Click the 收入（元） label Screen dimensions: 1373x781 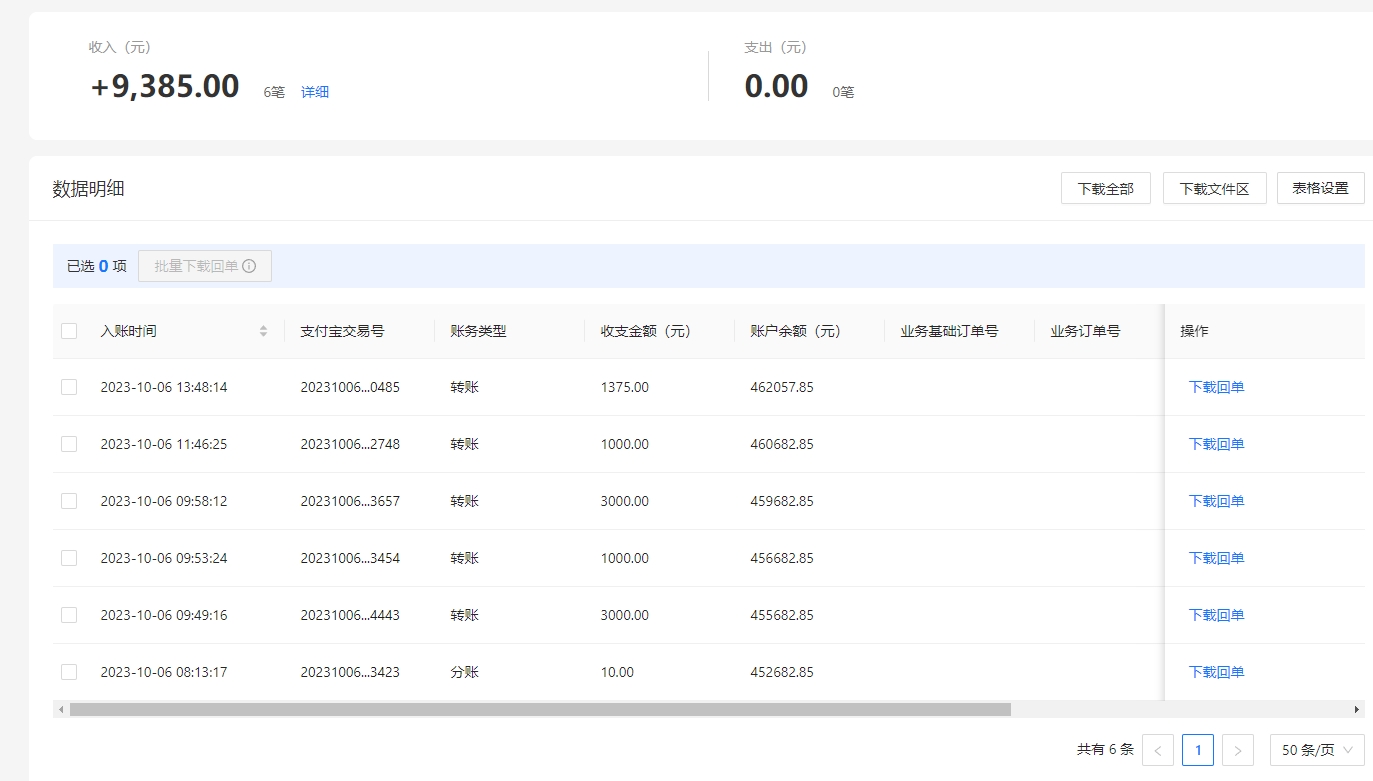click(120, 47)
